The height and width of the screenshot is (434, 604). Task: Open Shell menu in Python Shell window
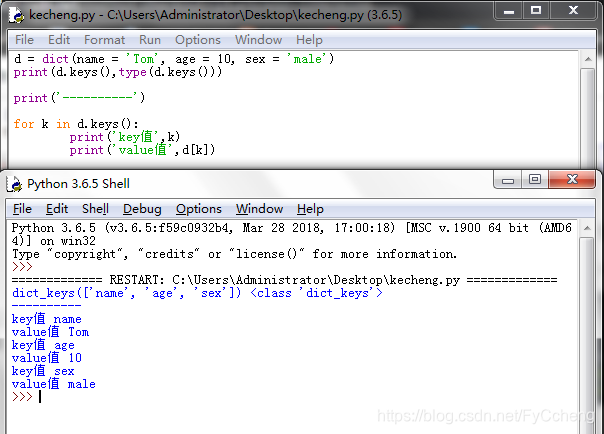(x=95, y=209)
